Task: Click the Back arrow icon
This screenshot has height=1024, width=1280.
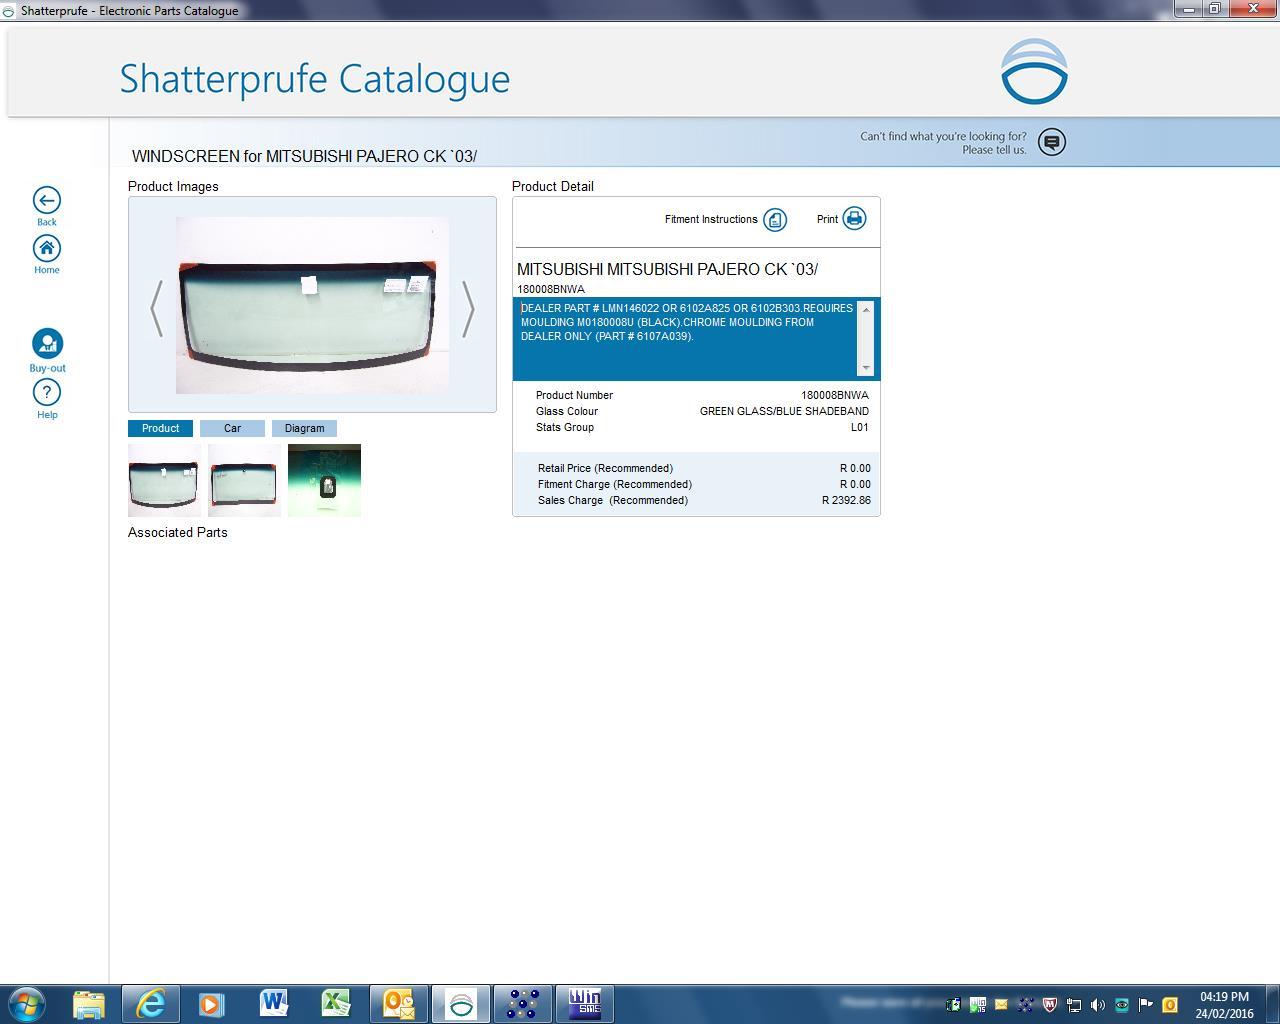Action: coord(46,200)
